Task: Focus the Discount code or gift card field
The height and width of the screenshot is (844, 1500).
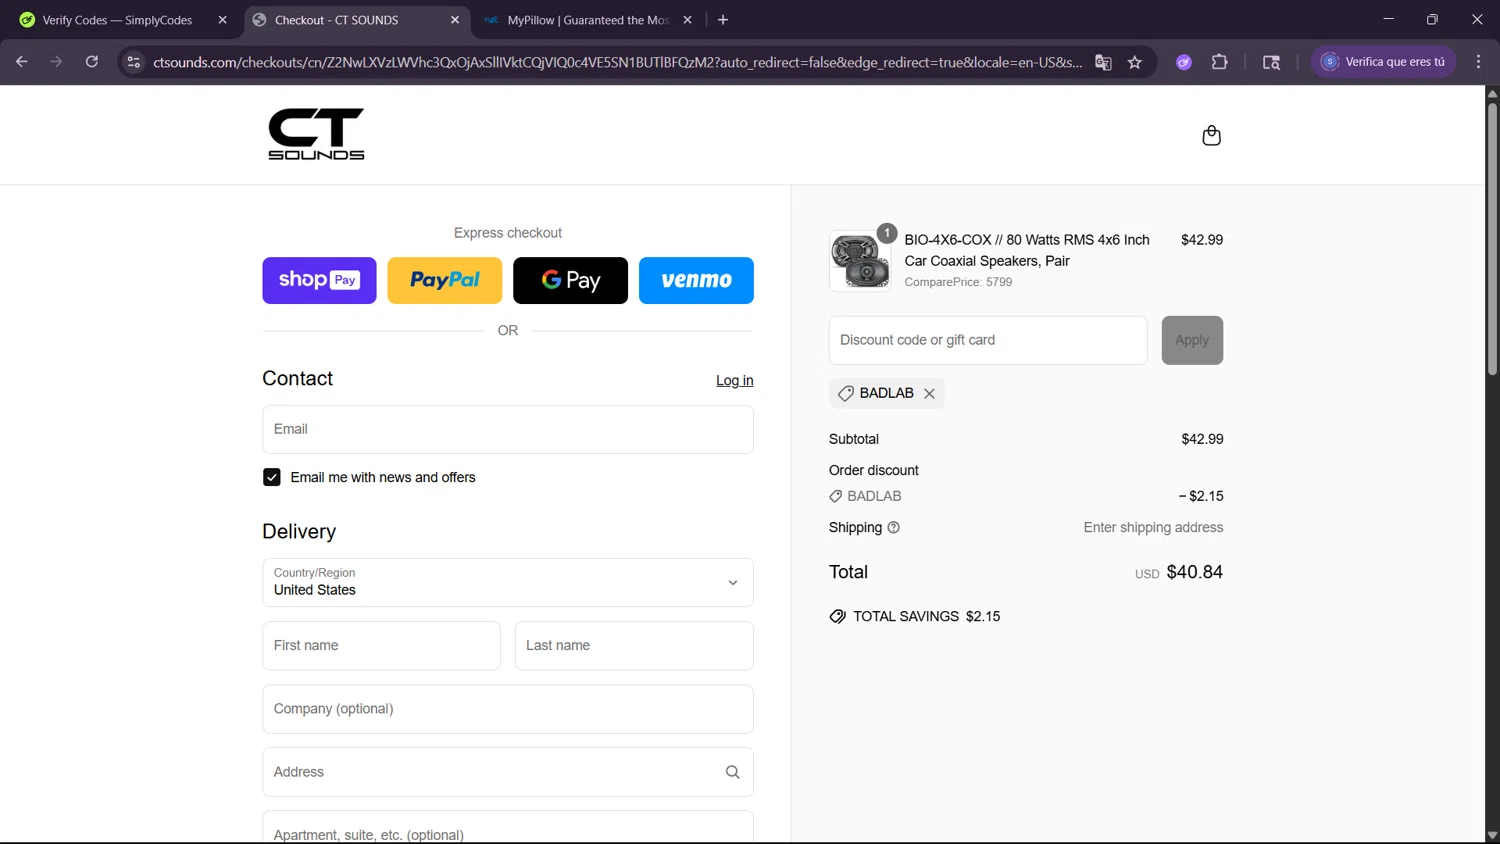Action: 988,340
